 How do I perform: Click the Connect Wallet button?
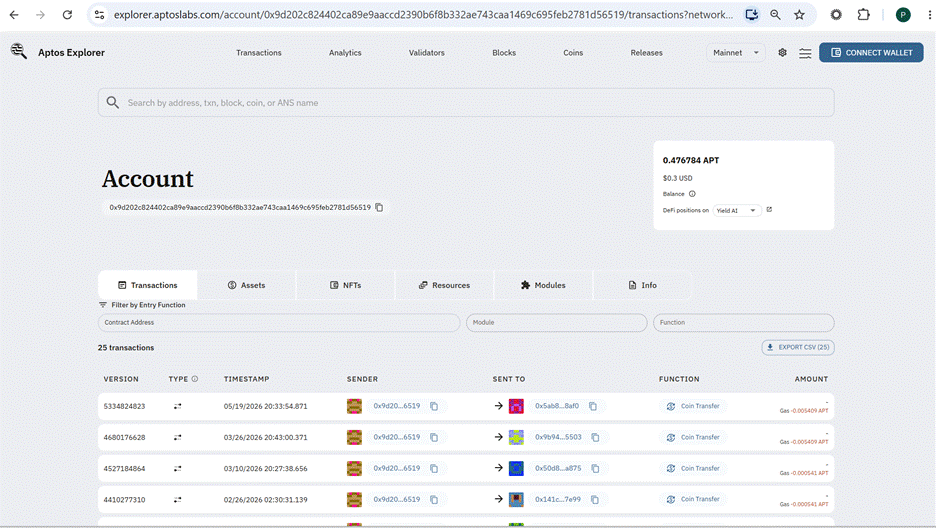[x=871, y=53]
